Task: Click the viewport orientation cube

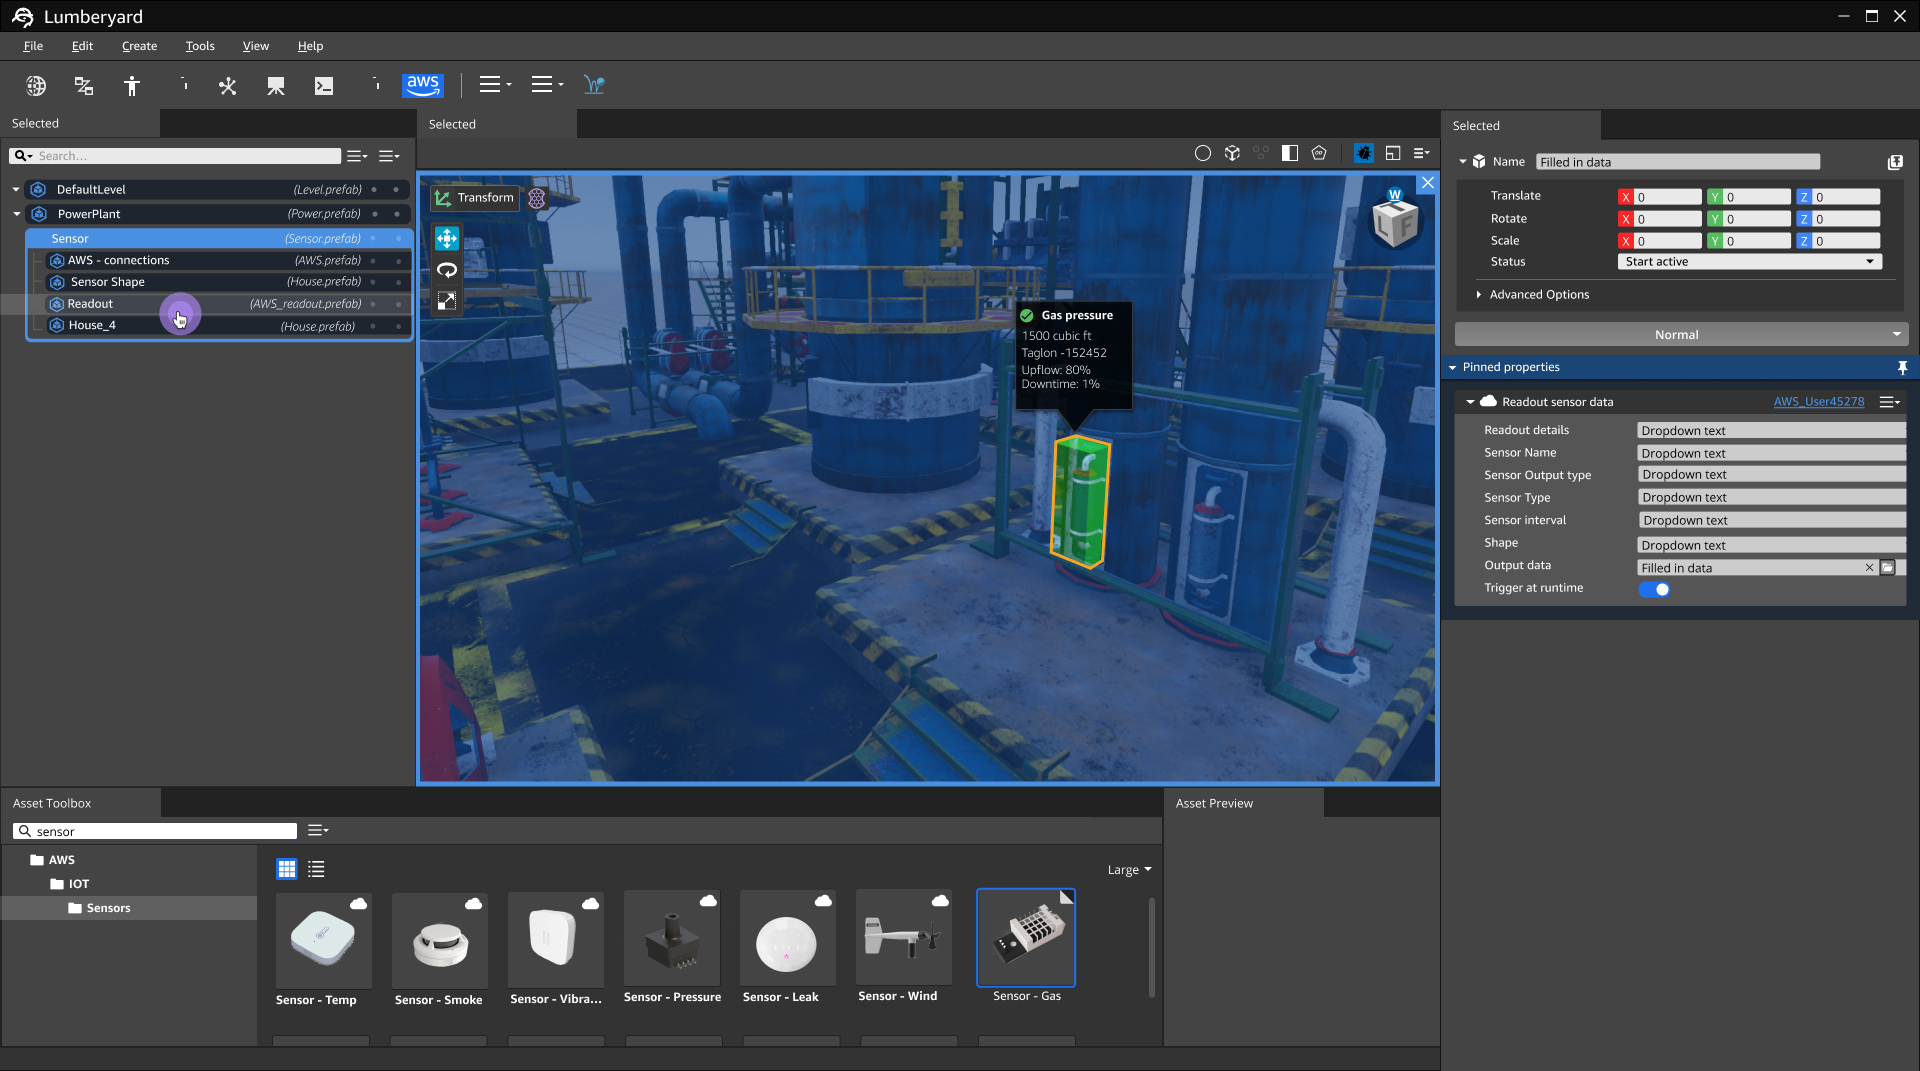Action: point(1395,223)
